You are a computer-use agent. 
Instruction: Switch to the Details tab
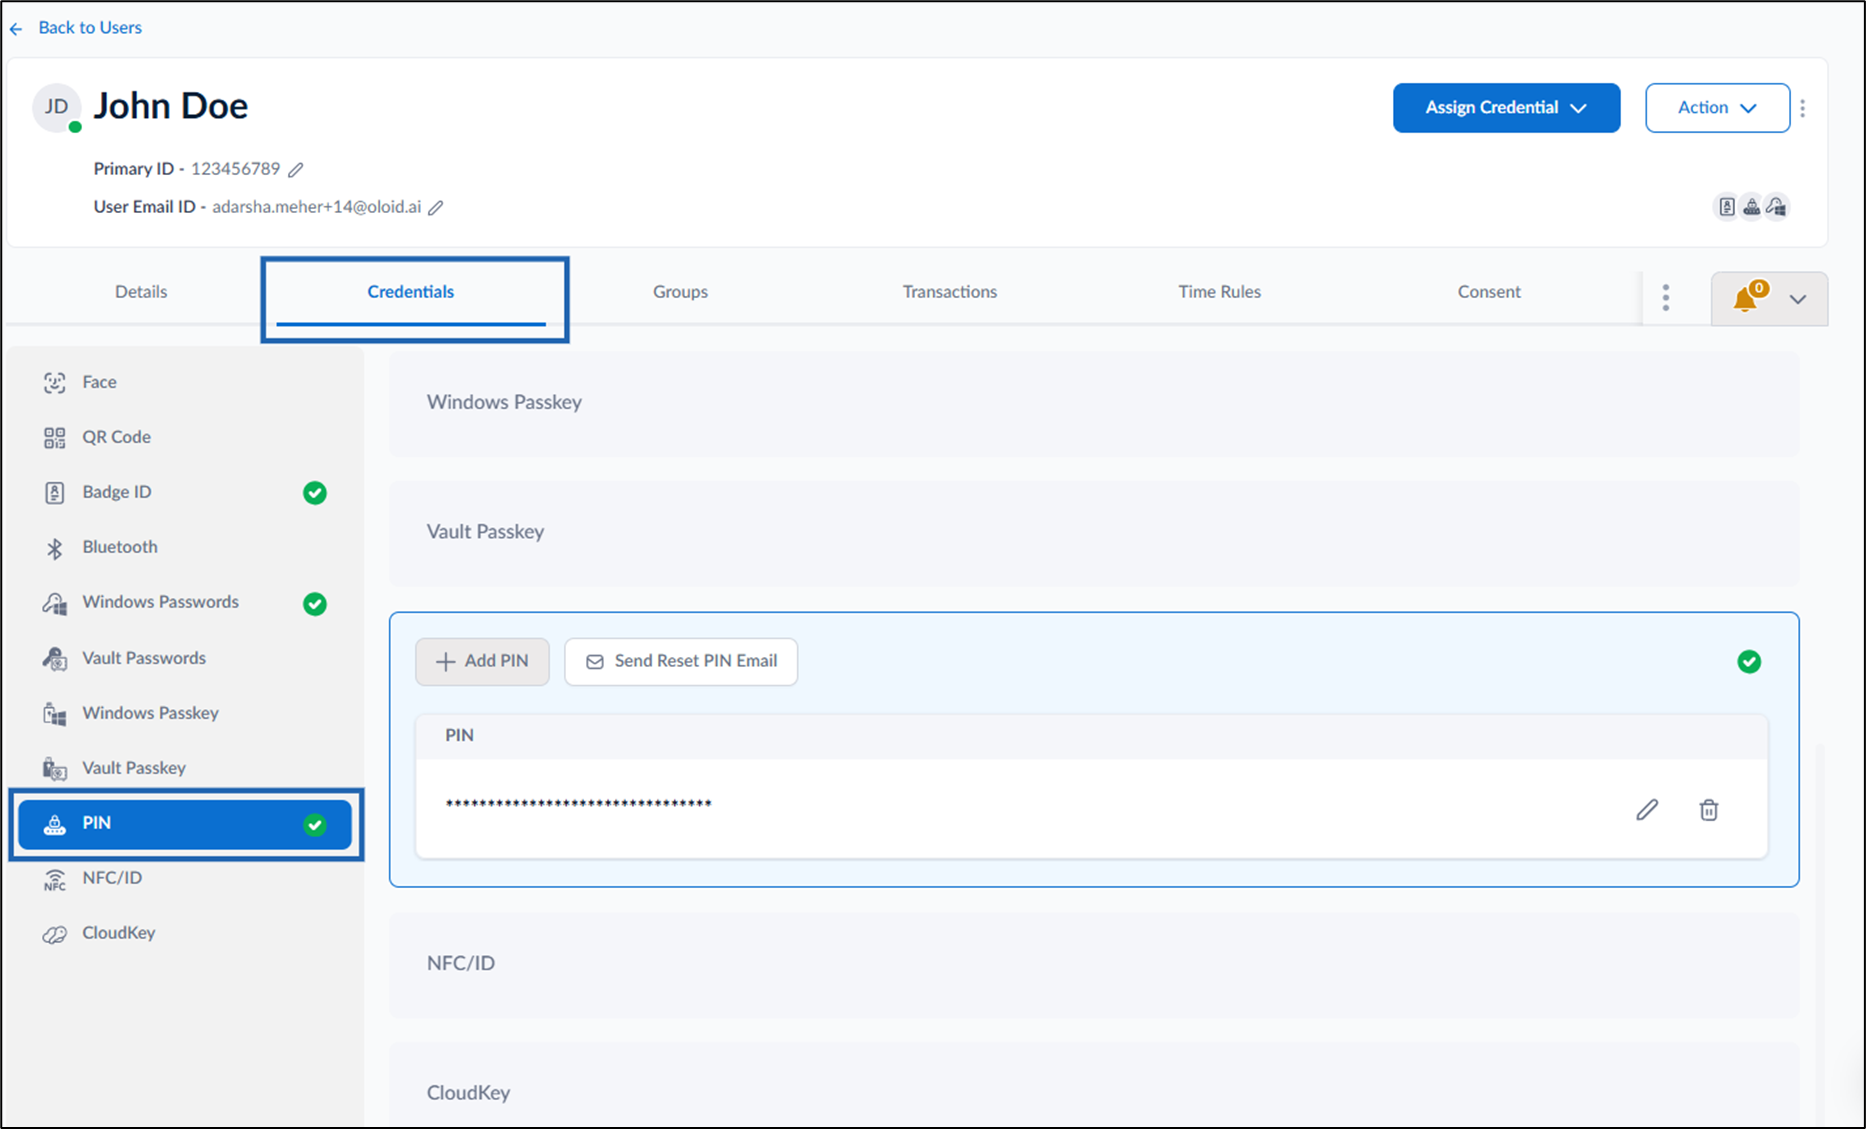pyautogui.click(x=141, y=292)
